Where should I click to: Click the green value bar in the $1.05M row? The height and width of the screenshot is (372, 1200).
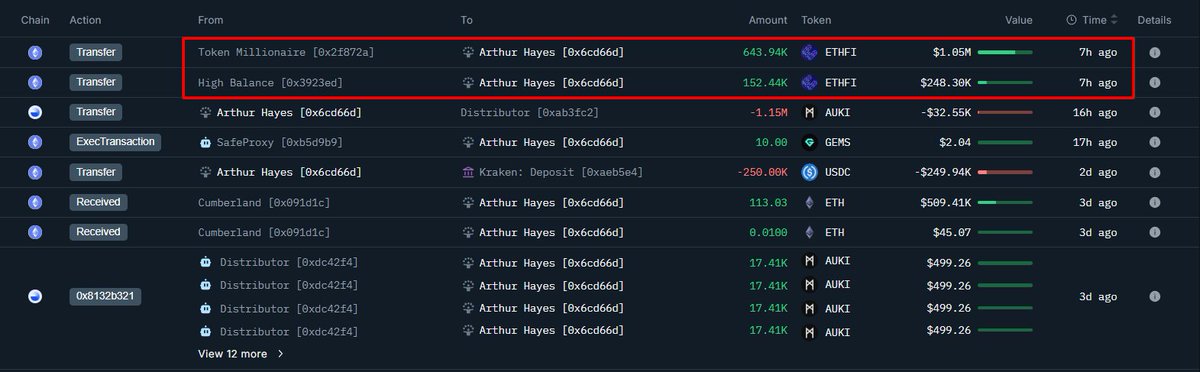1005,52
